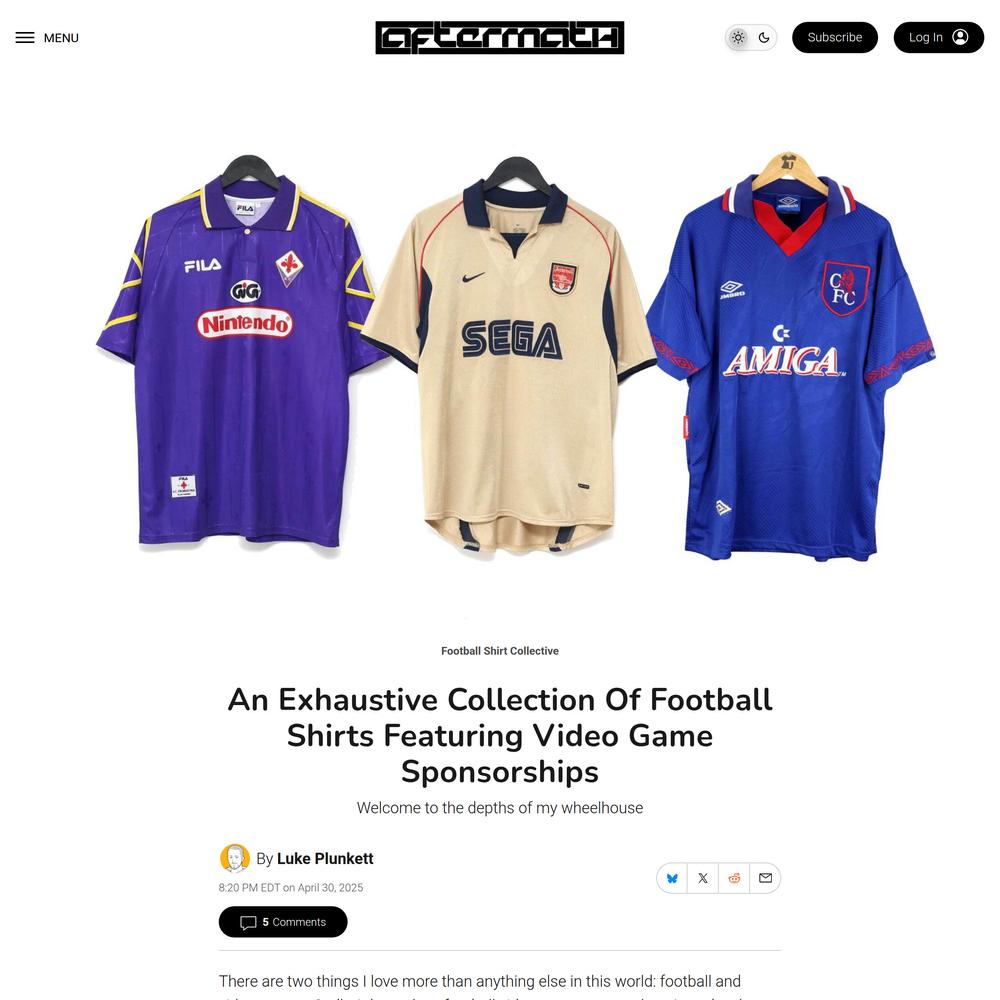Share article on X

click(x=703, y=878)
